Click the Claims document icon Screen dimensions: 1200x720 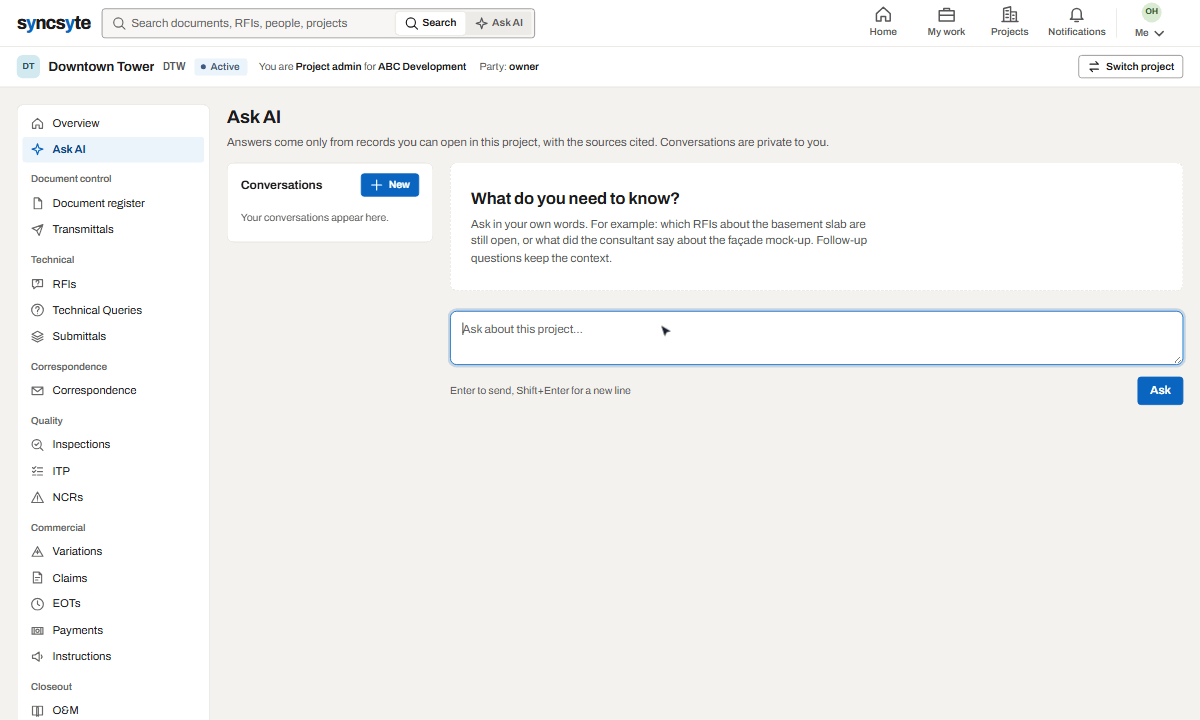(x=38, y=578)
